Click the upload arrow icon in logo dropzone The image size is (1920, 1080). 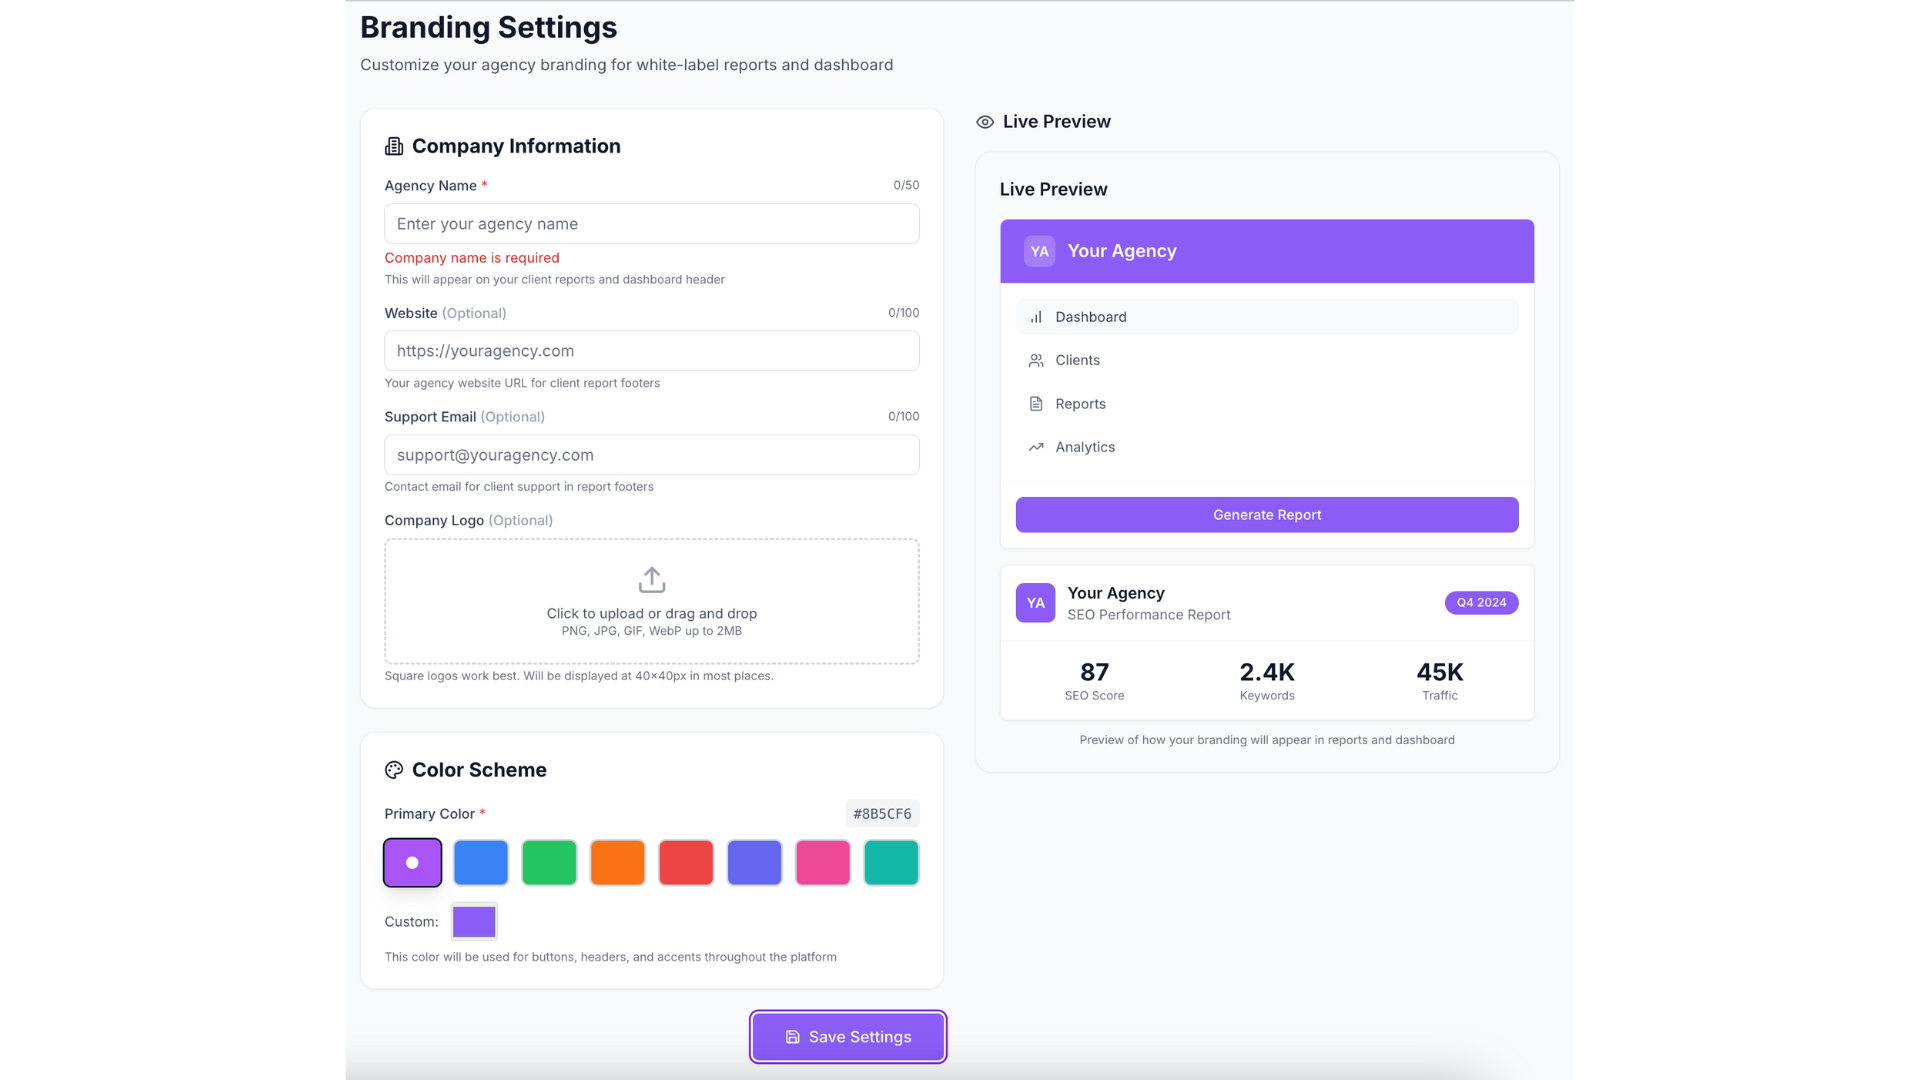click(651, 580)
